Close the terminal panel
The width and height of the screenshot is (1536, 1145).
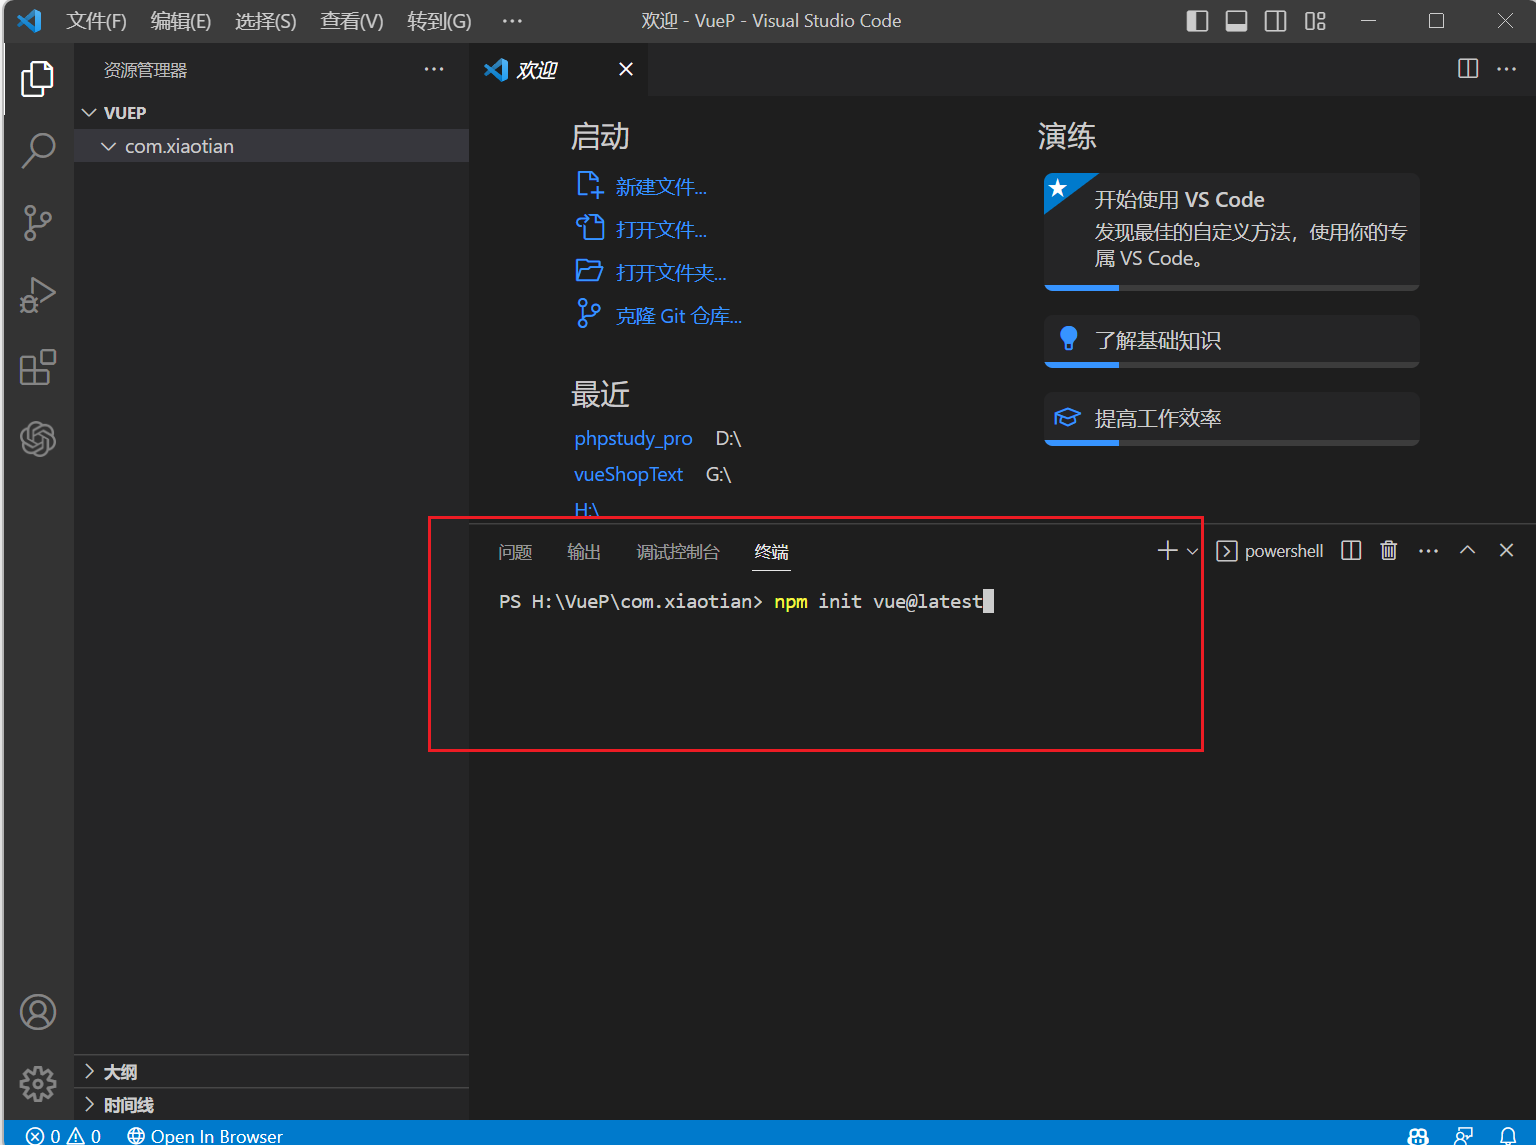click(1507, 550)
